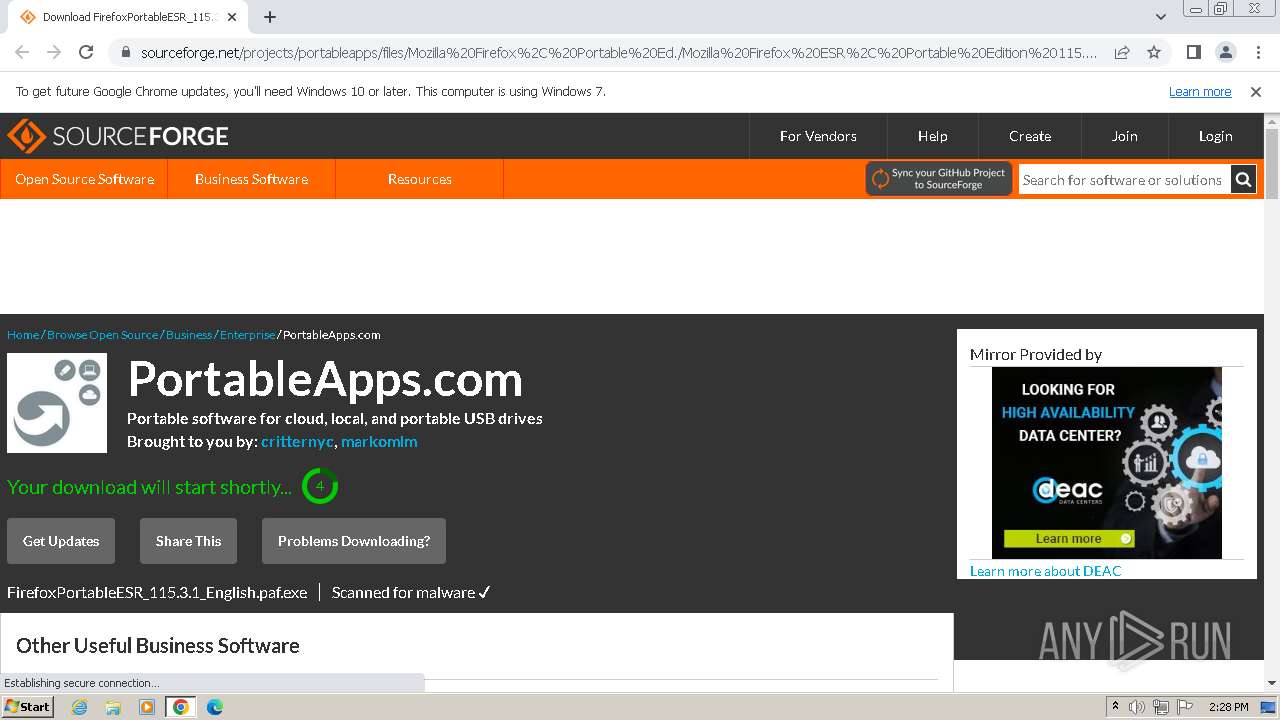
Task: Click the scrollbar down arrow
Action: (x=1272, y=683)
